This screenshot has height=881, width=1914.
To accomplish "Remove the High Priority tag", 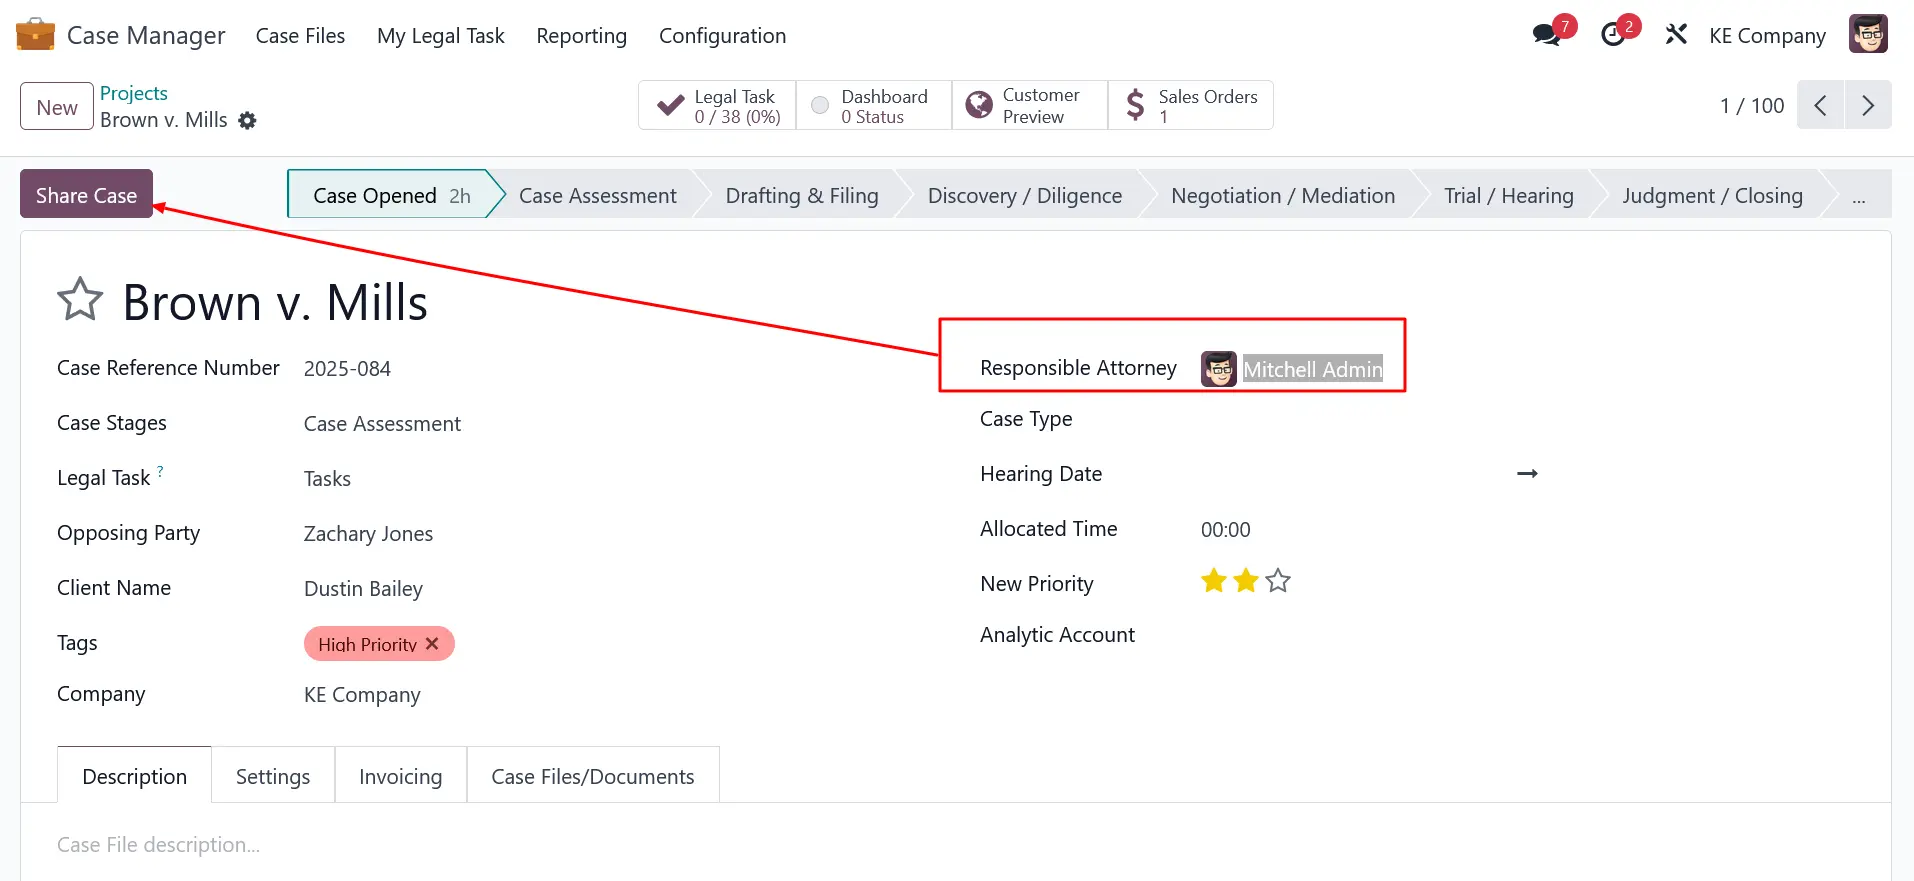I will [432, 644].
